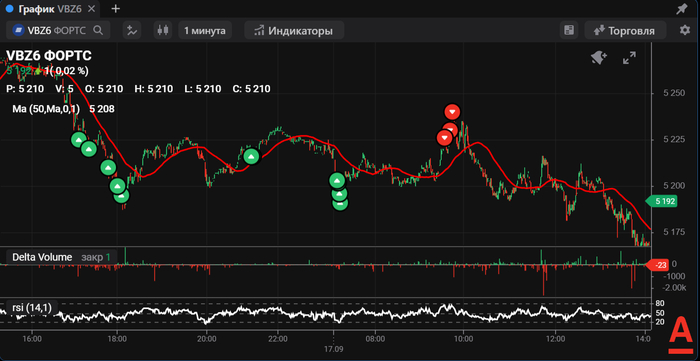
Task: Open chart settings gear
Action: point(684,30)
